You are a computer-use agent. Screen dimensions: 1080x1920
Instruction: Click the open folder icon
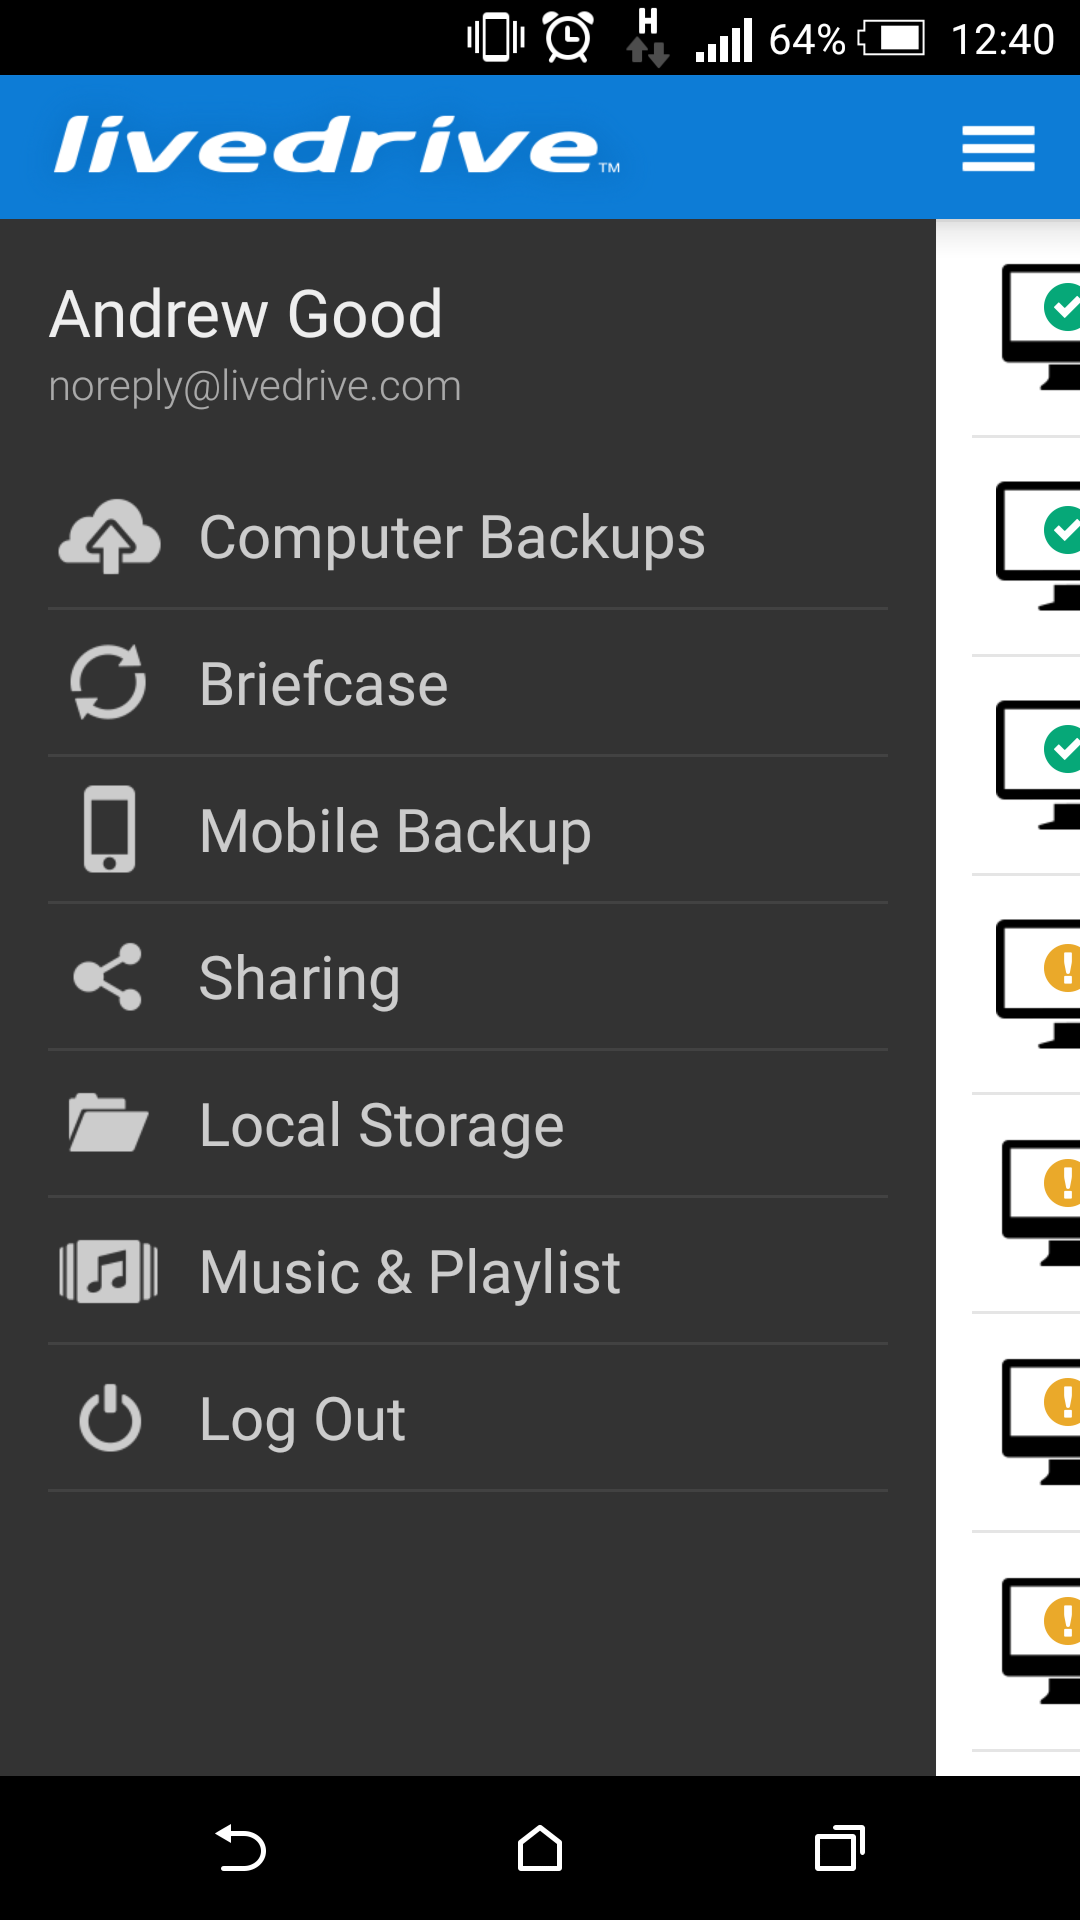[109, 1124]
